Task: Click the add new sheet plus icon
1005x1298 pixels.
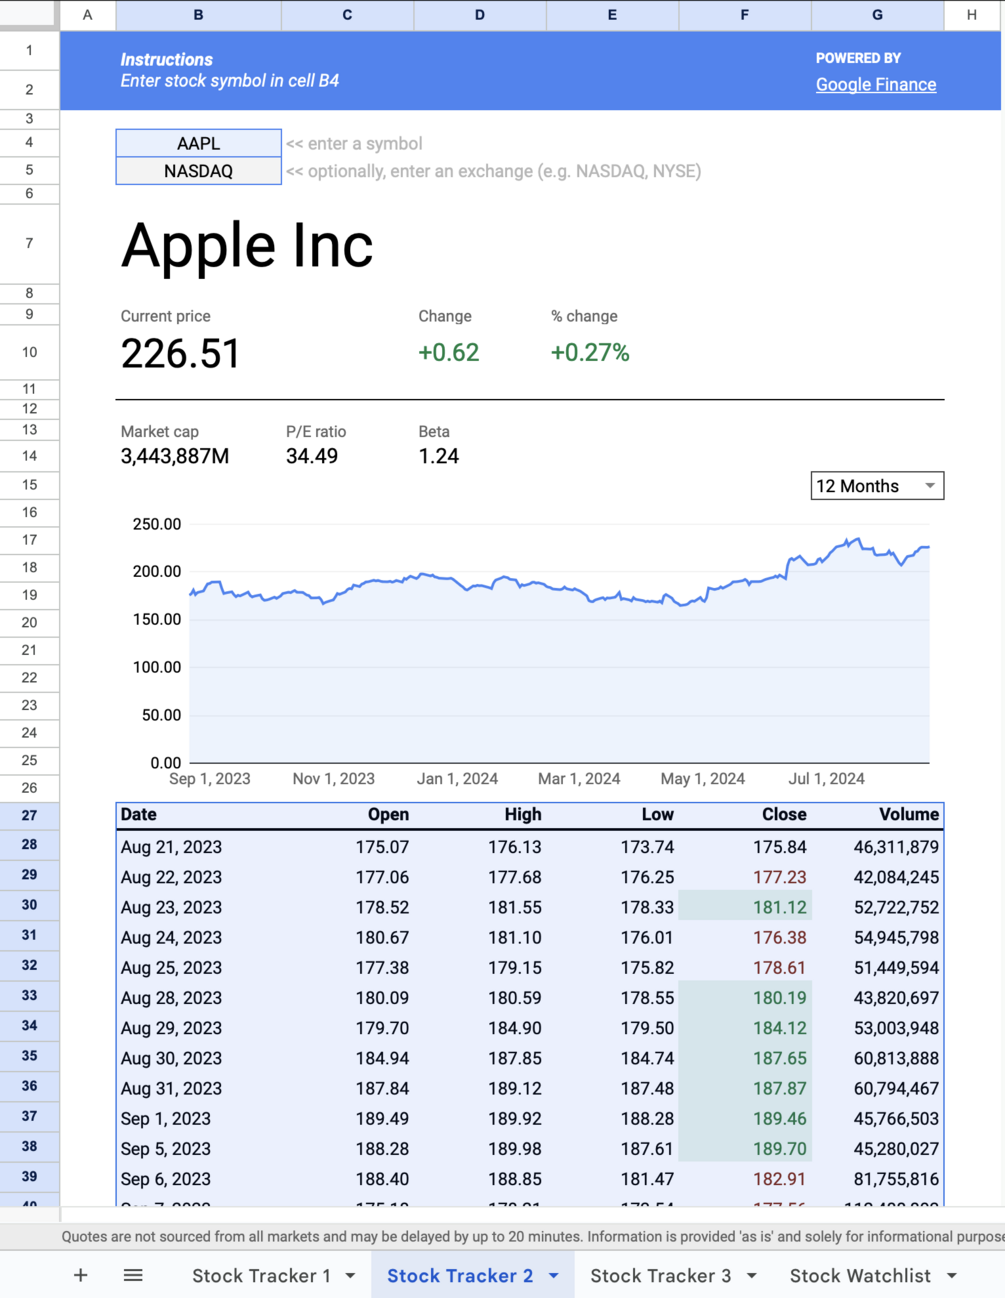Action: [81, 1275]
